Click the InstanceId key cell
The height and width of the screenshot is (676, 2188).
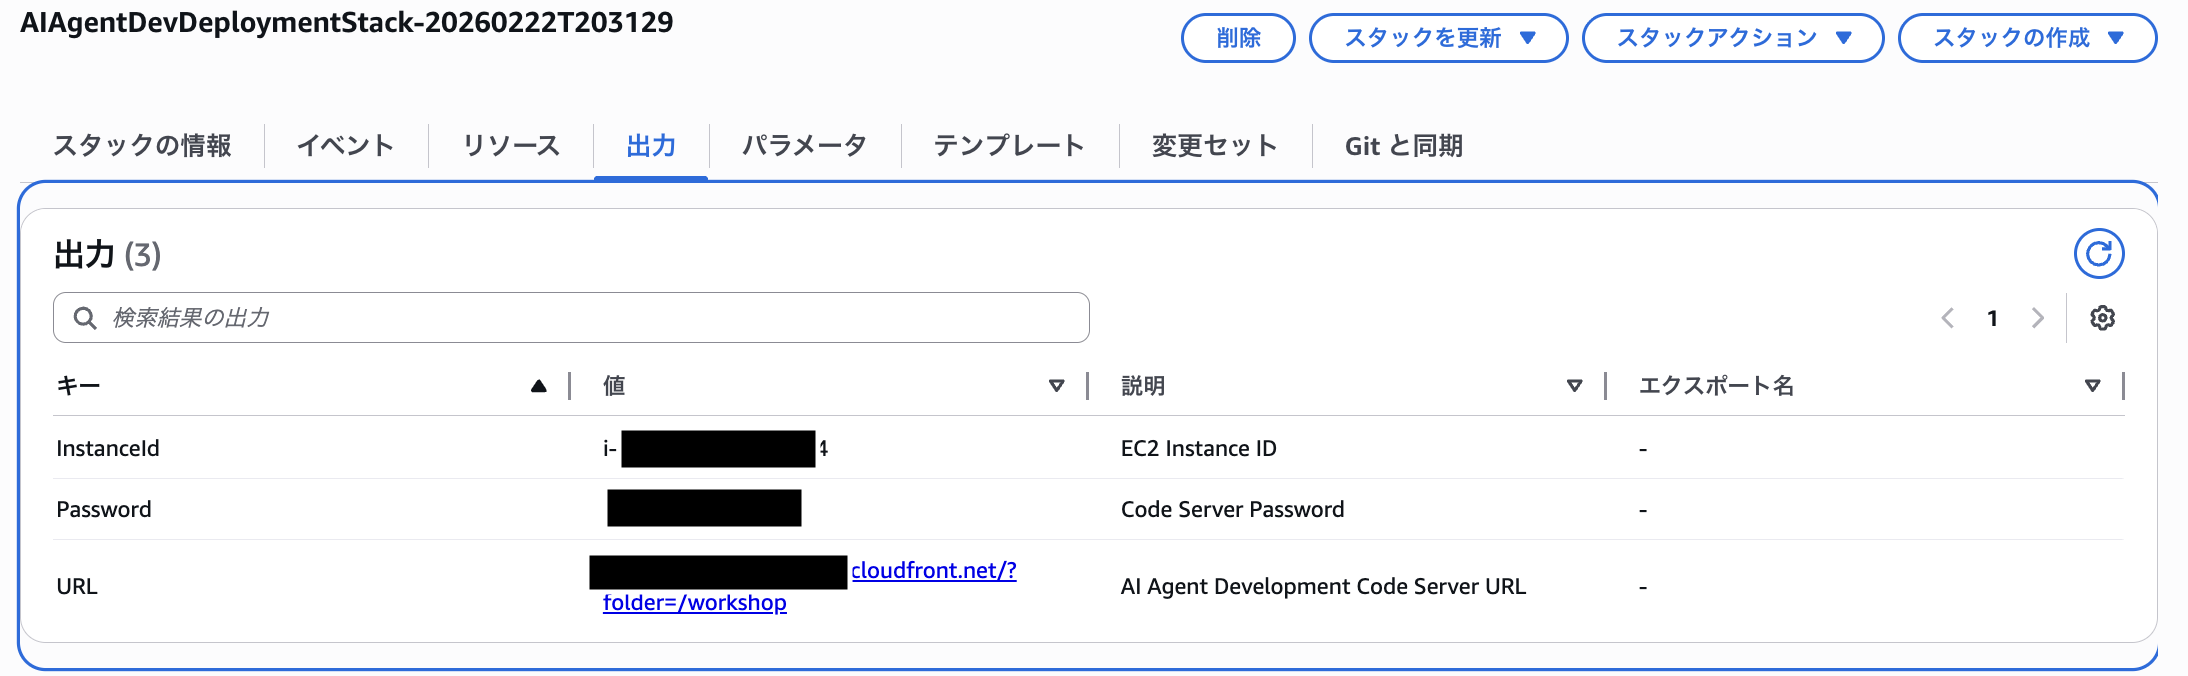coord(108,448)
